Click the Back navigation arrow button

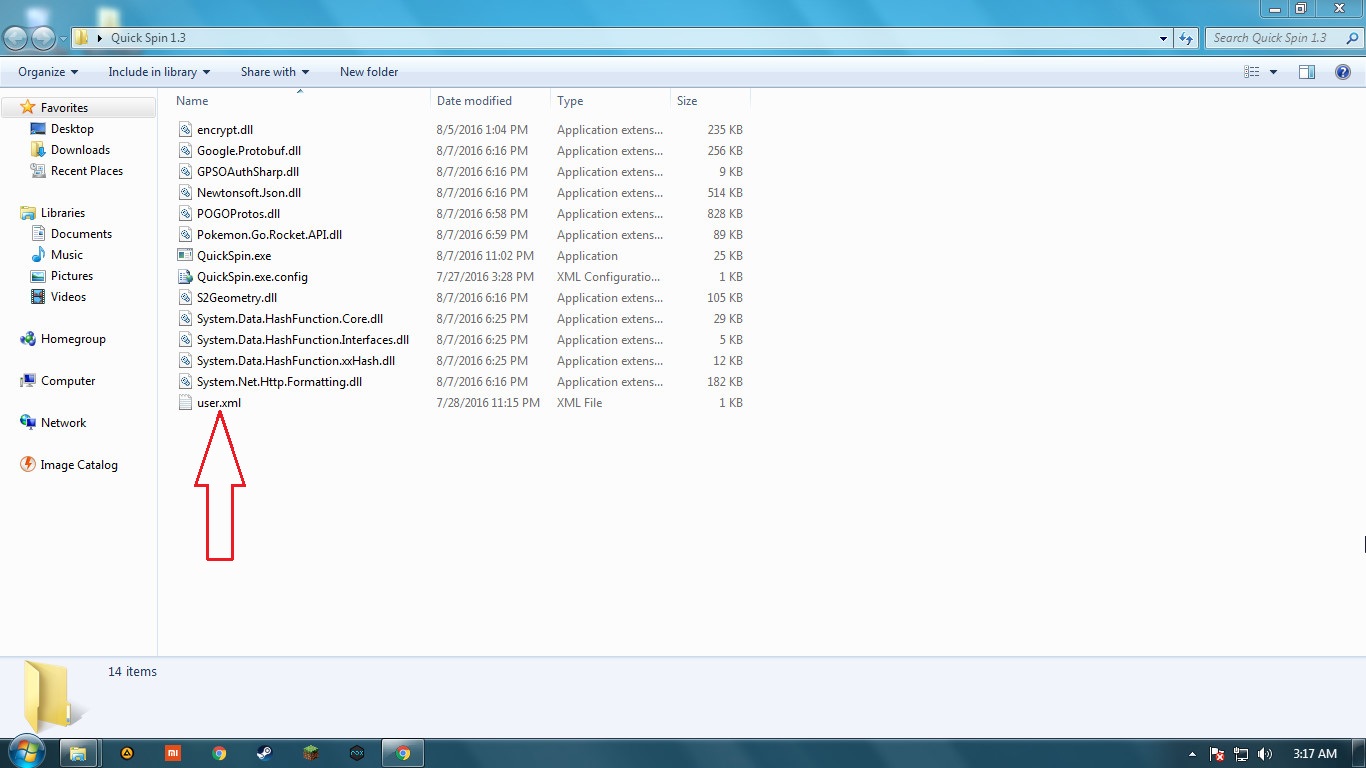16,38
